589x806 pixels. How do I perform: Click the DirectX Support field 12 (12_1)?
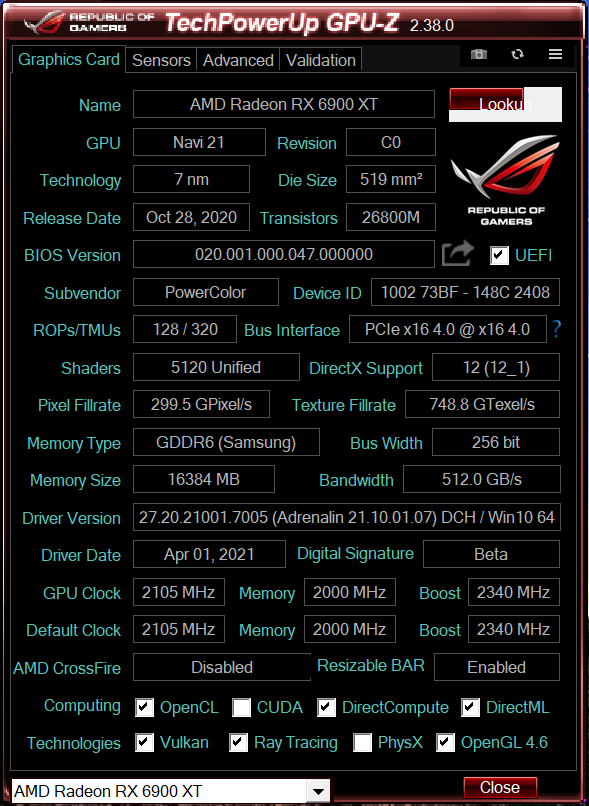(496, 368)
